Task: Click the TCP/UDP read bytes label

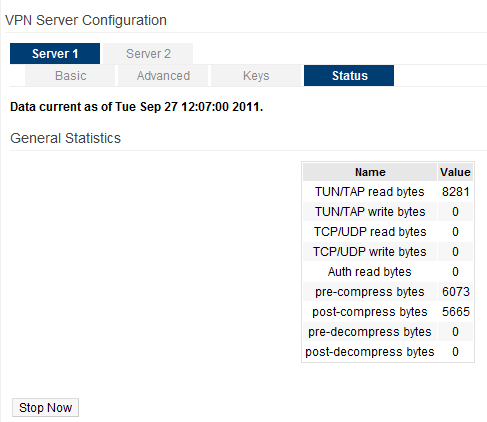Action: click(370, 232)
